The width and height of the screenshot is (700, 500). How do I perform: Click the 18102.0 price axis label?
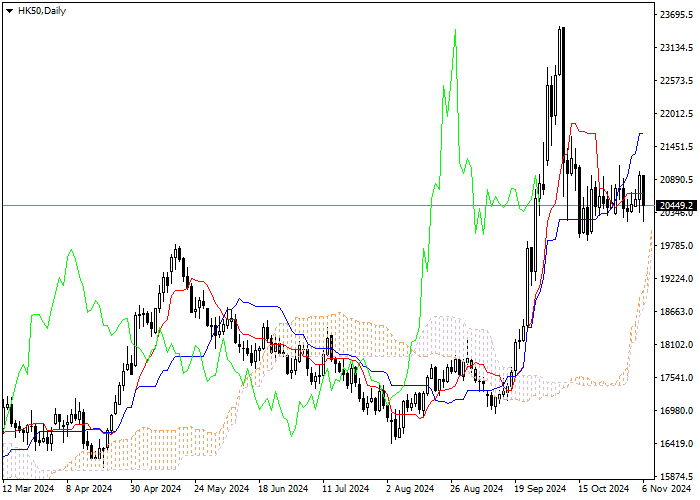point(676,345)
